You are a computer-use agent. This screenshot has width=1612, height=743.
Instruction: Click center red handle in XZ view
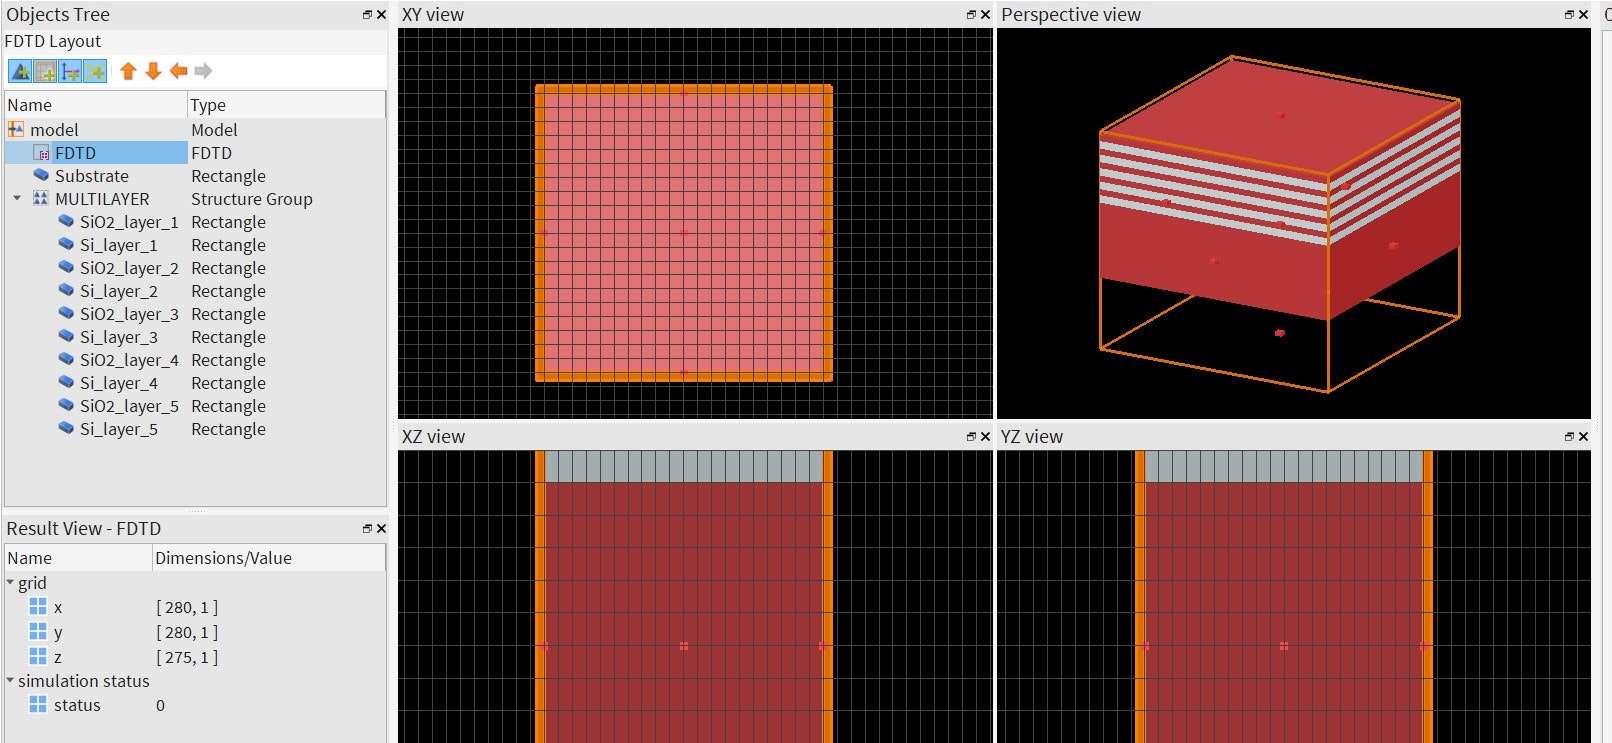tap(684, 646)
